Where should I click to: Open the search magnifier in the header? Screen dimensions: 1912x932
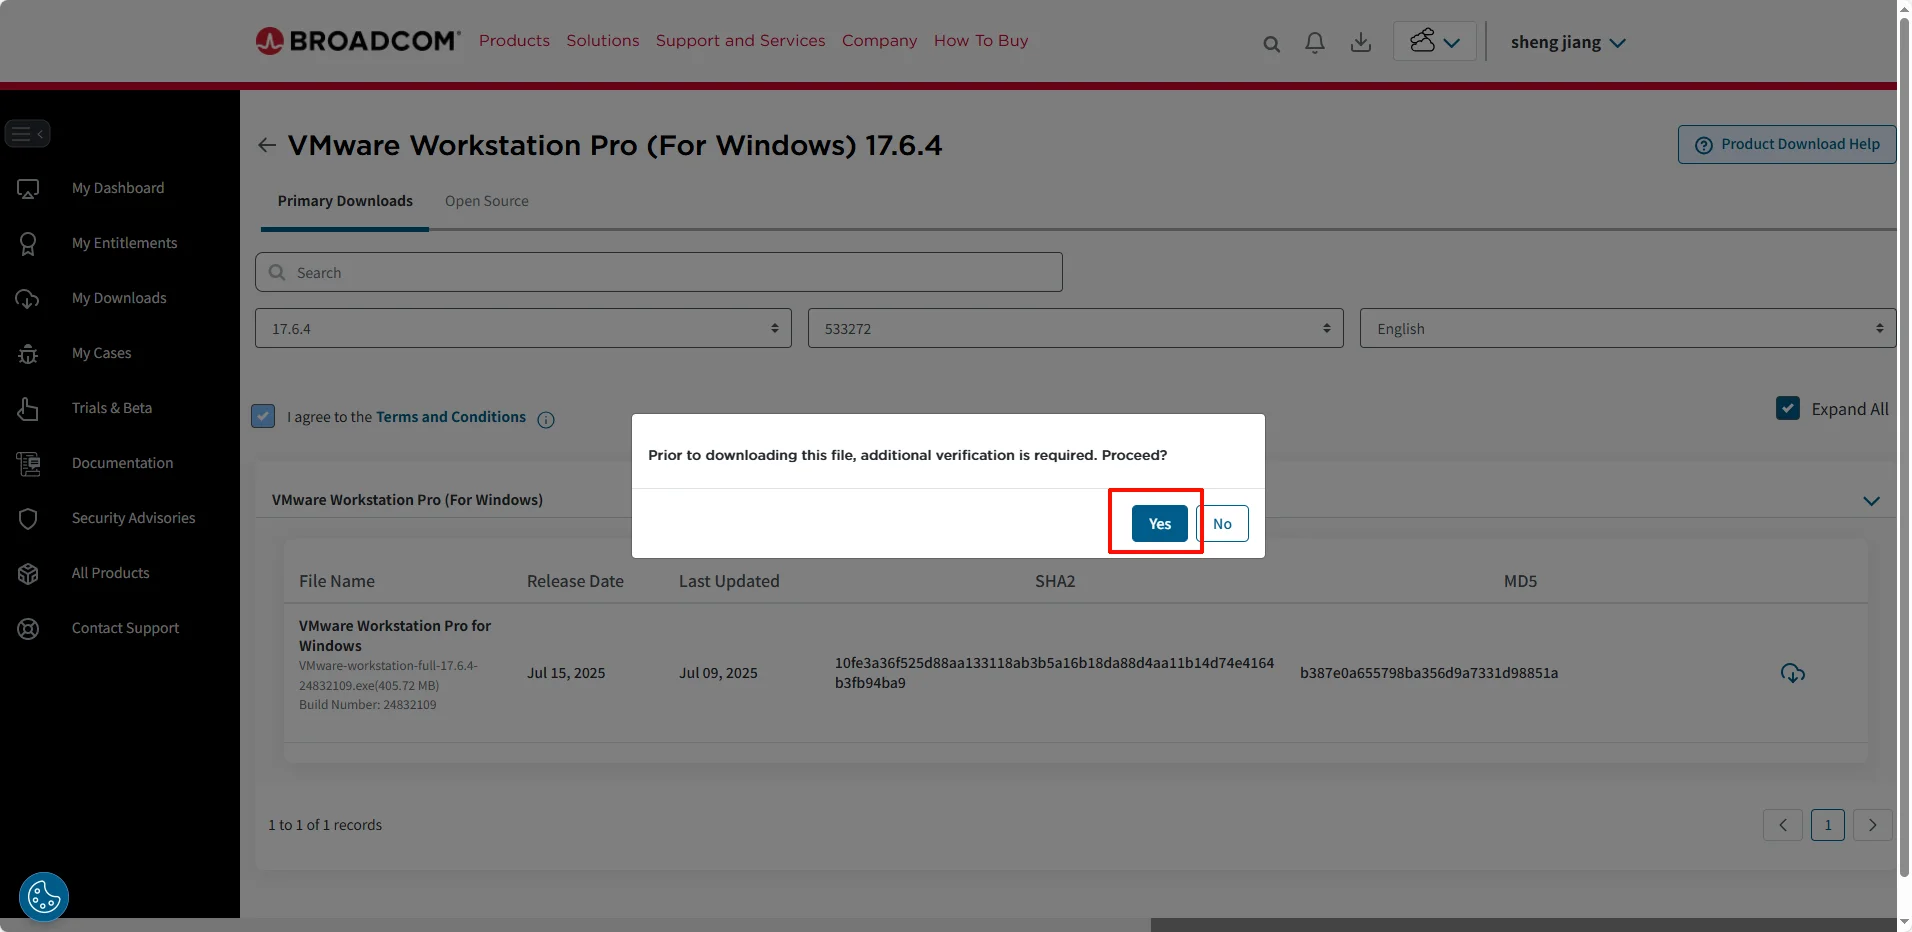click(1271, 44)
